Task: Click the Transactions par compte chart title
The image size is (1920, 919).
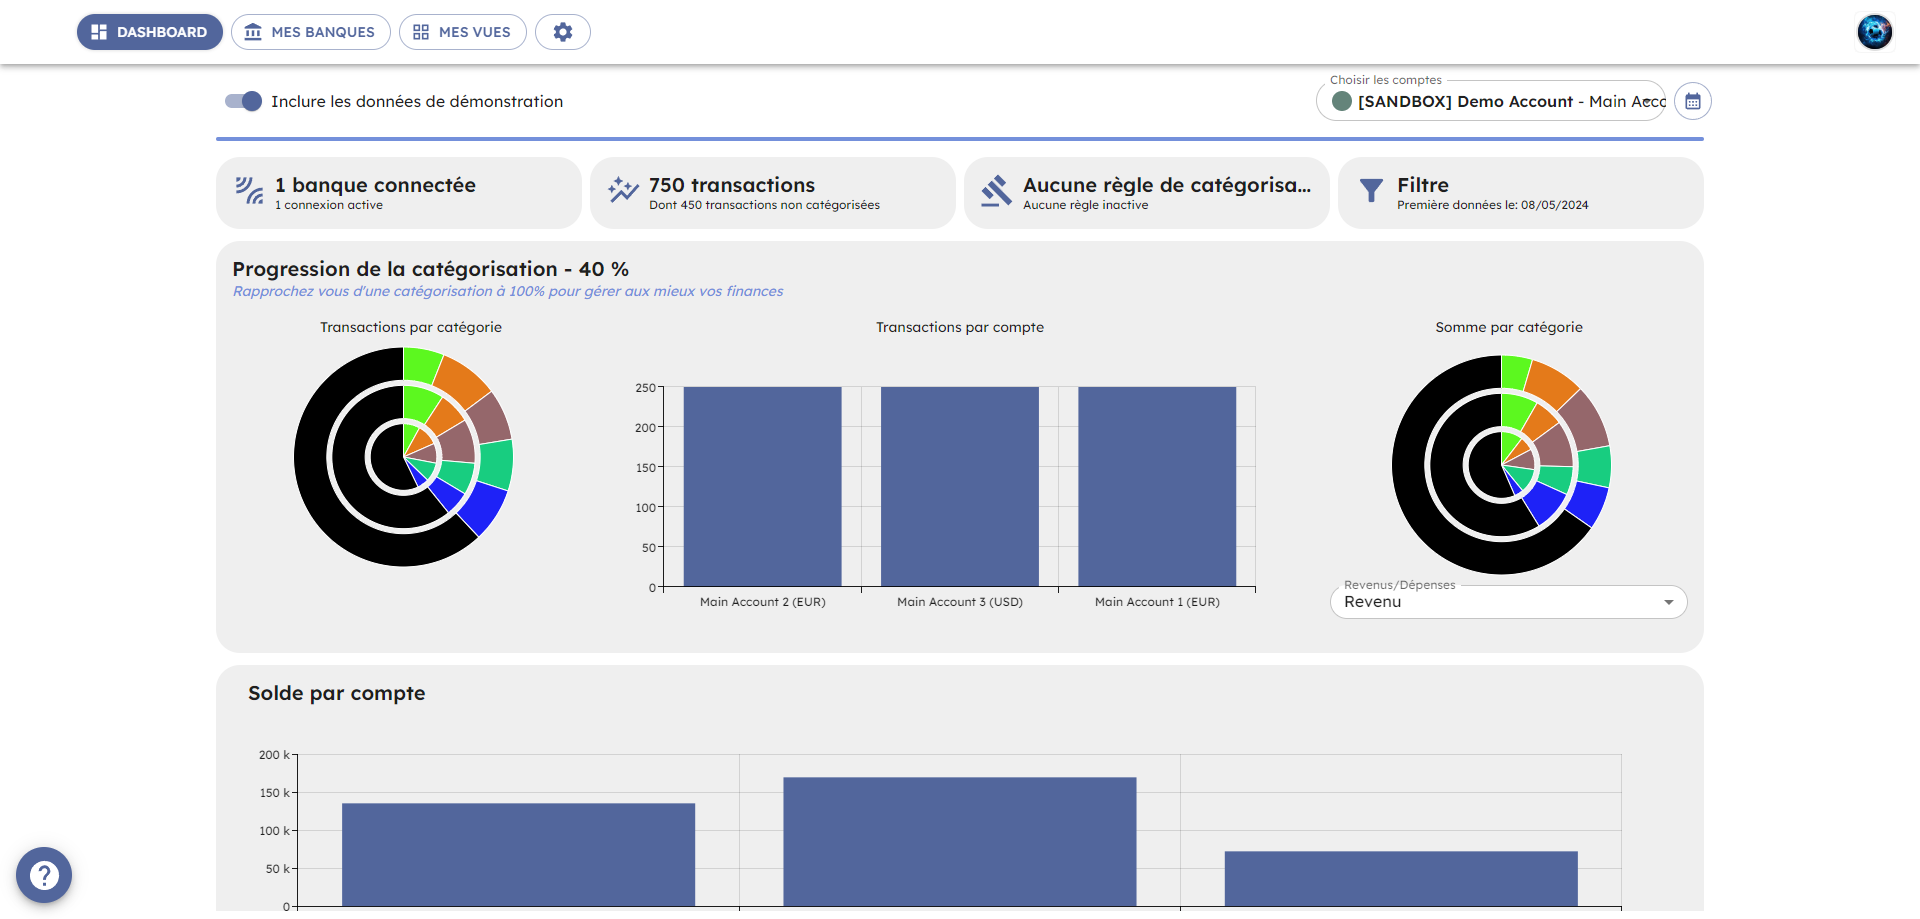Action: [x=960, y=327]
